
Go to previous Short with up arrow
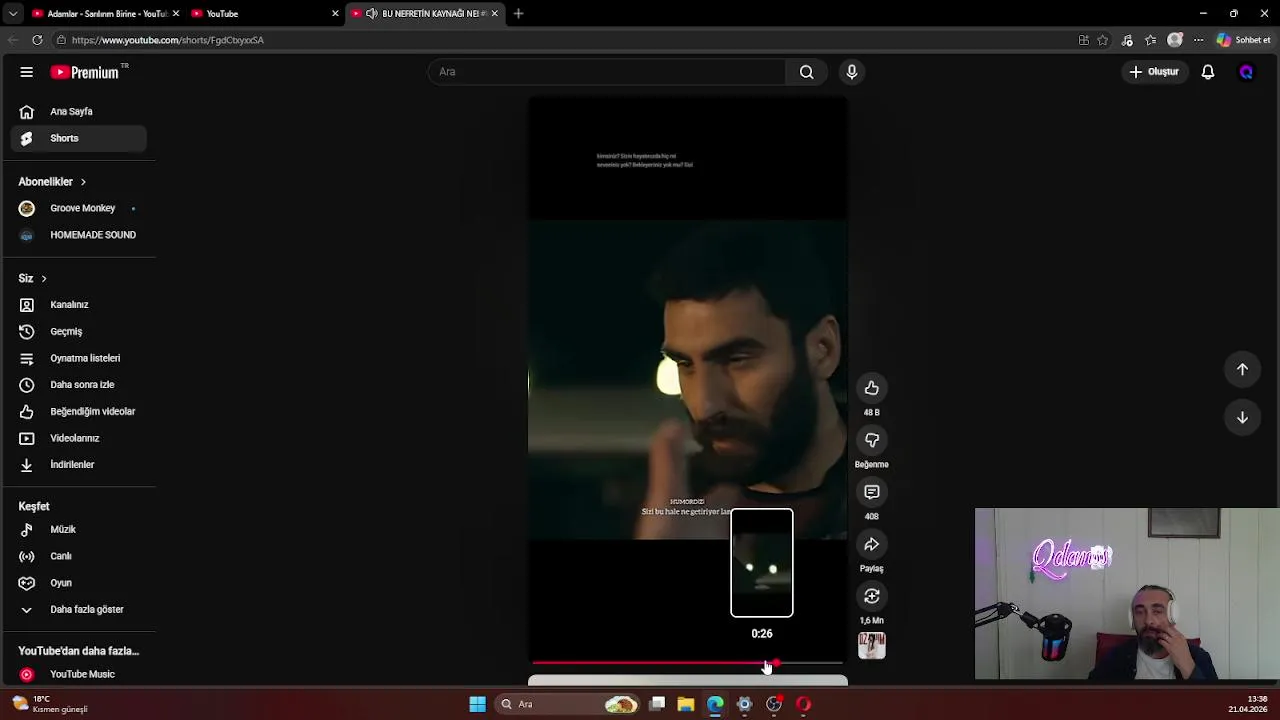click(1242, 369)
